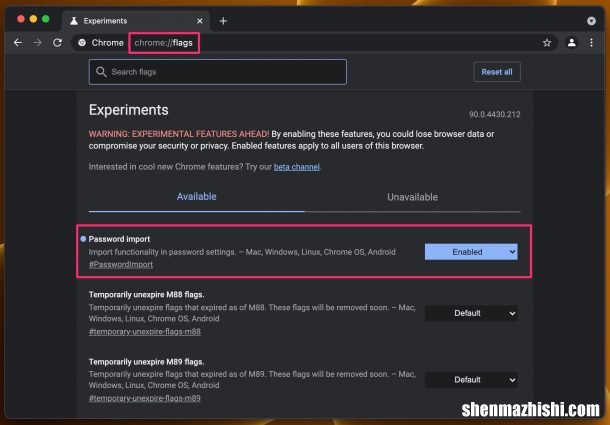Open #temporary-unexpire-flags-m89 link

[x=145, y=398]
